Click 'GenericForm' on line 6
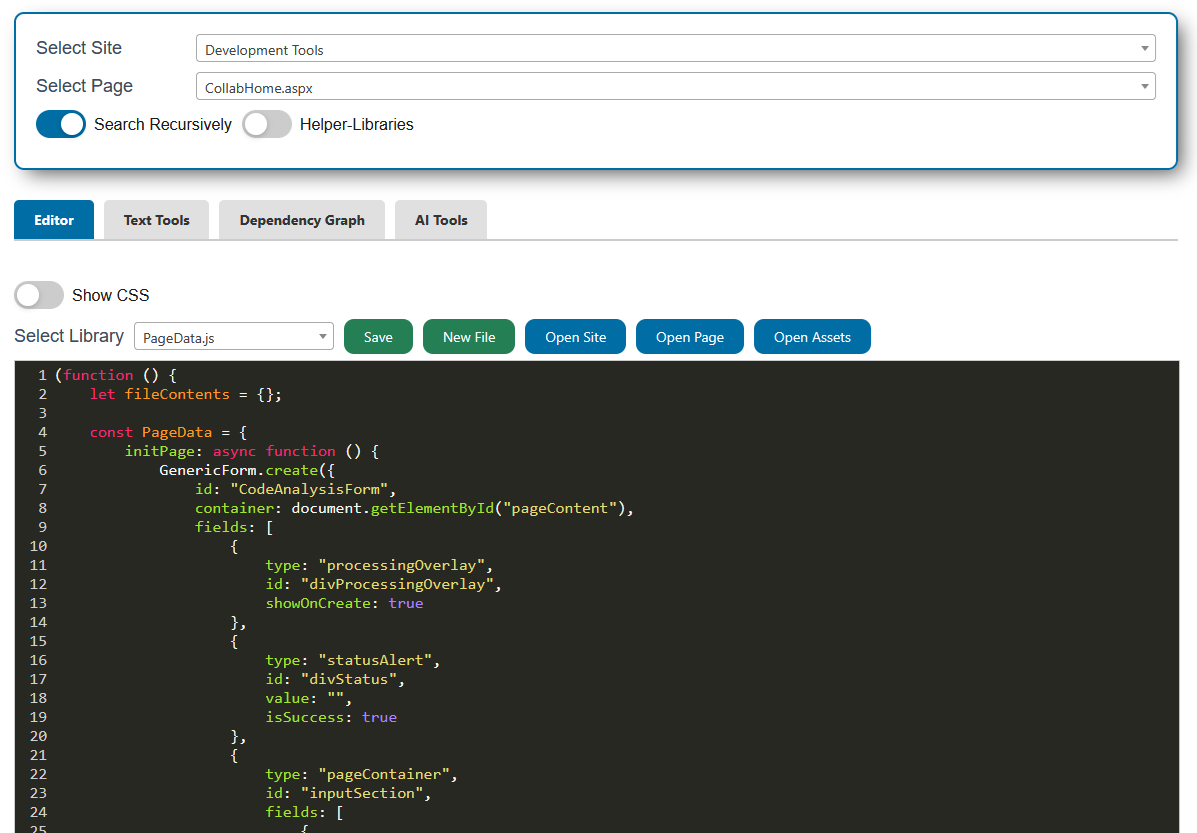Screen dimensions: 1197x833 pyautogui.click(x=208, y=470)
